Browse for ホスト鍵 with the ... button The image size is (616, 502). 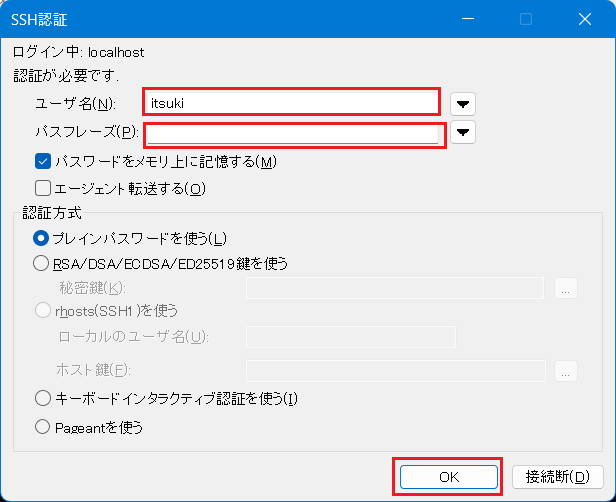[566, 371]
